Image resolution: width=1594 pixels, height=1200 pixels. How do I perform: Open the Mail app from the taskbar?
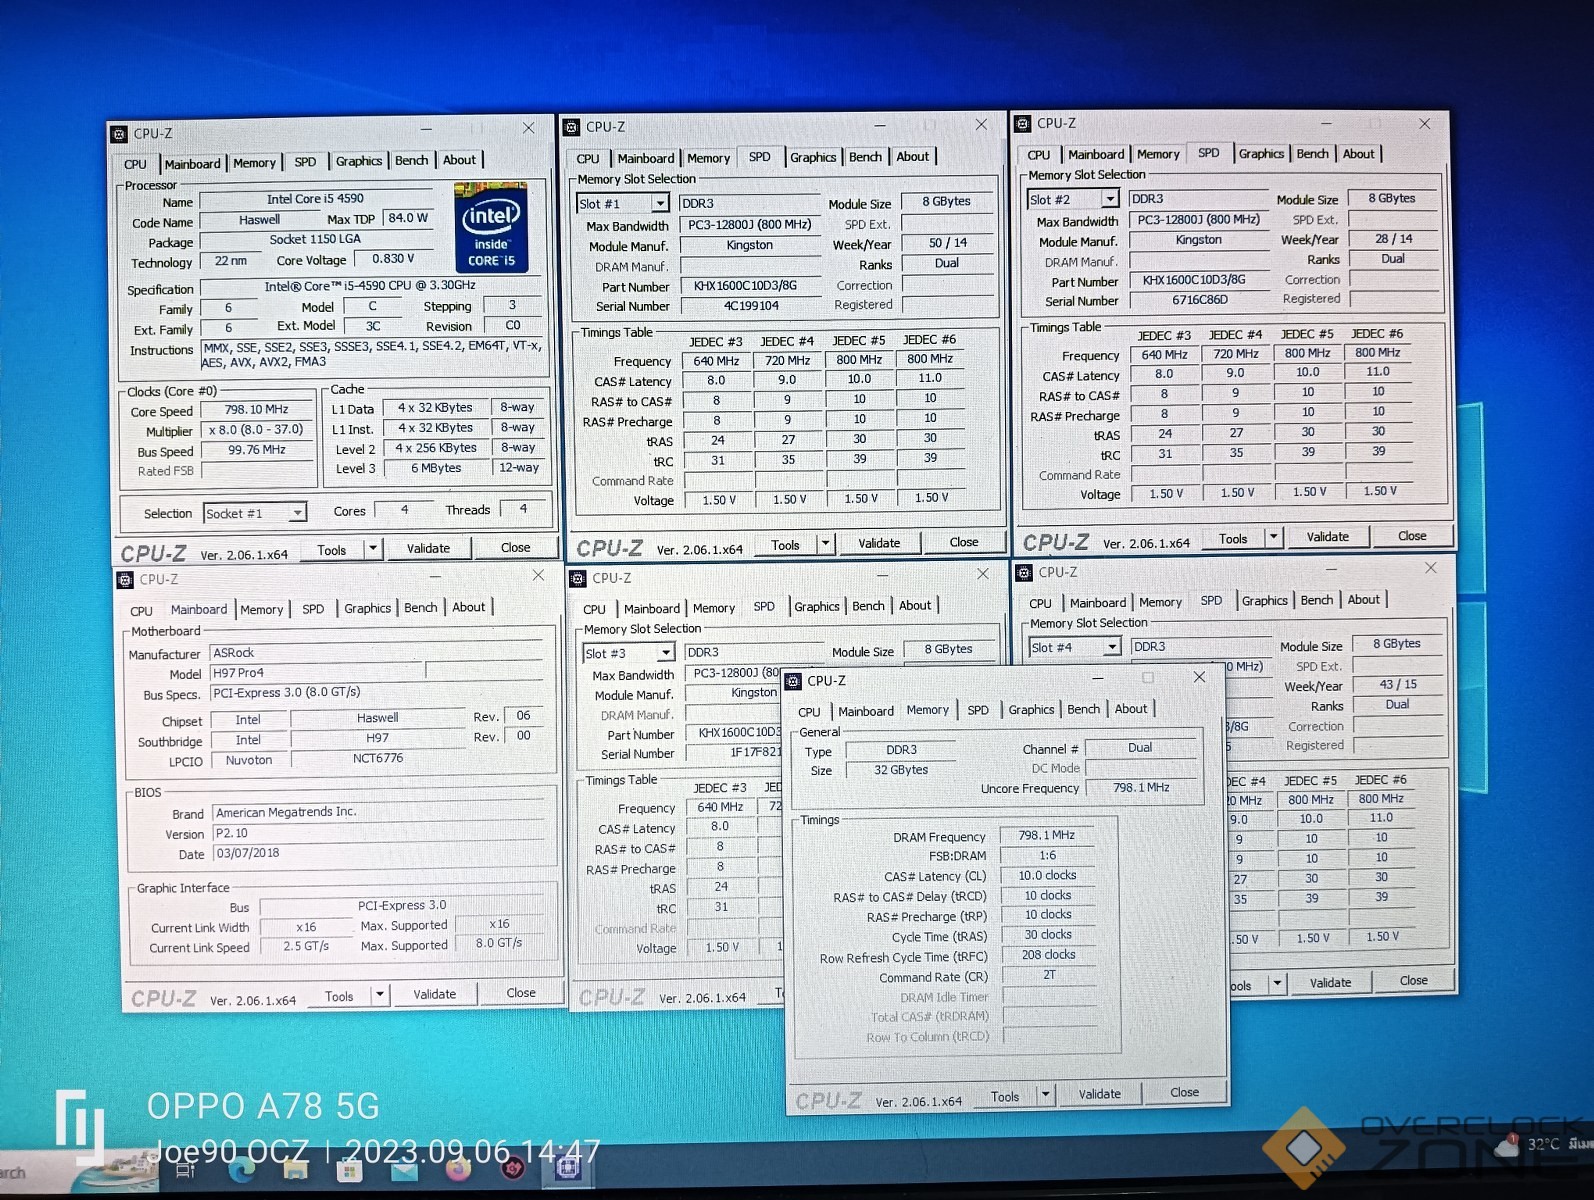404,1169
